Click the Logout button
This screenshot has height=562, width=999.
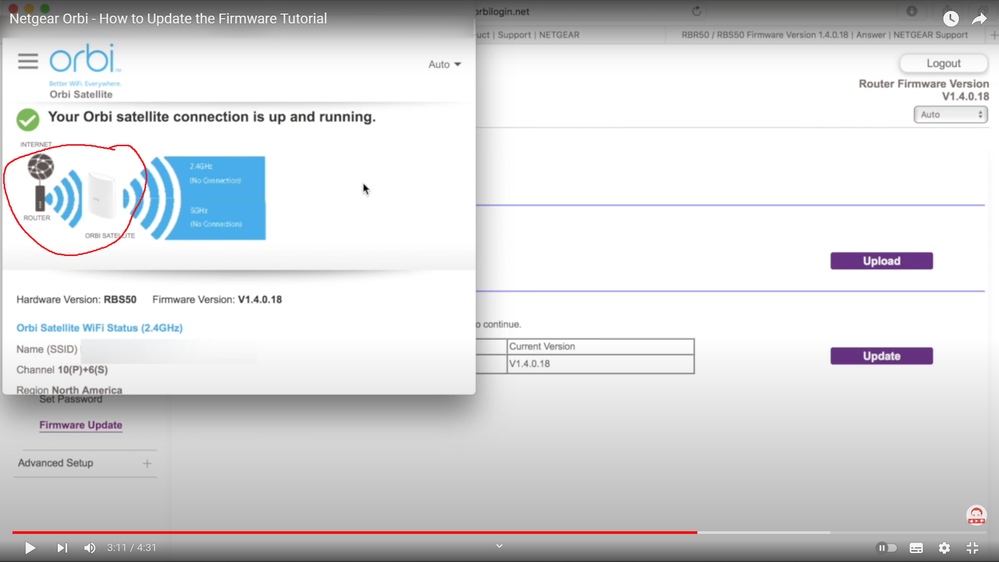(943, 64)
